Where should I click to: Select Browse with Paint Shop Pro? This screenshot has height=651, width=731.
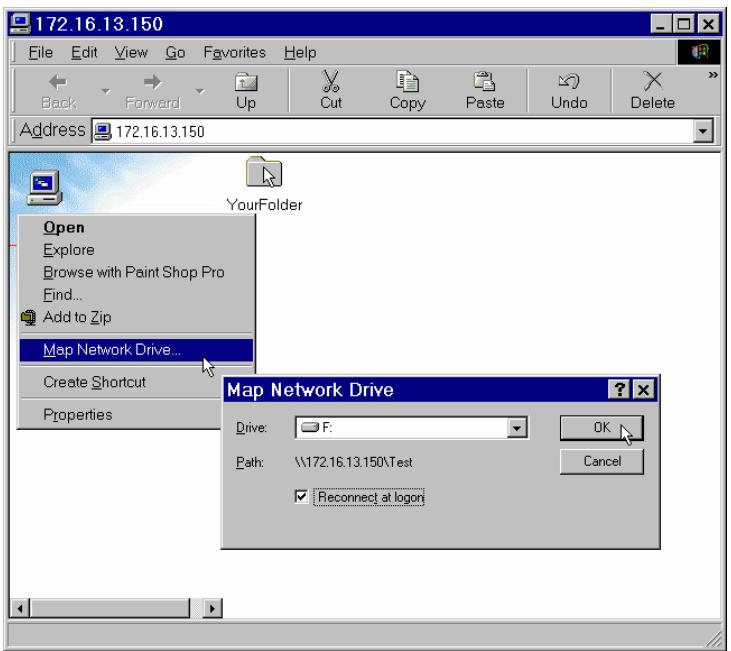click(137, 272)
